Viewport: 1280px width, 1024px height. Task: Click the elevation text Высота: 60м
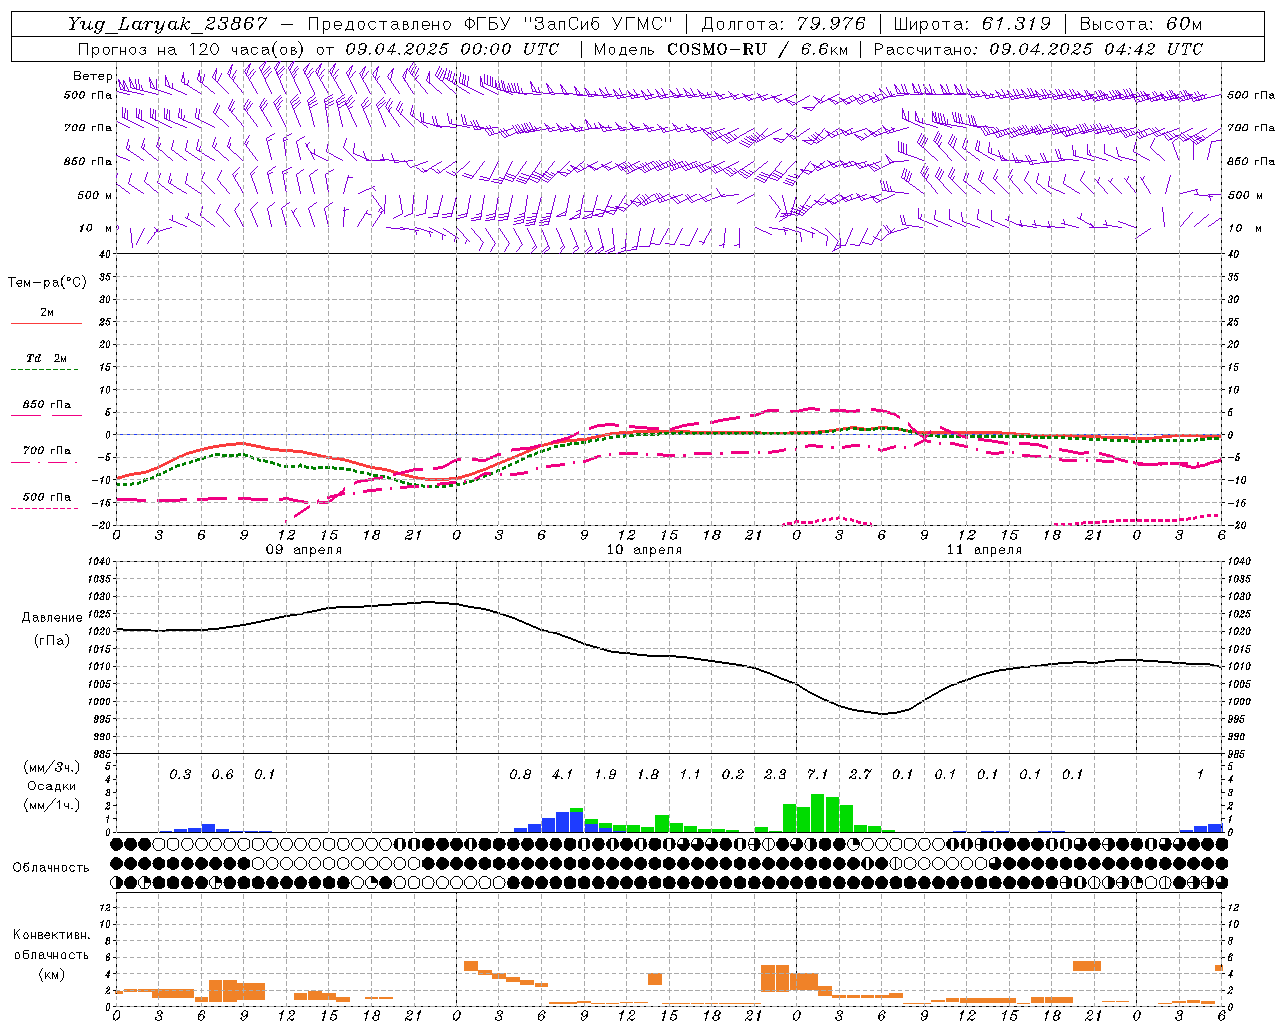1141,24
